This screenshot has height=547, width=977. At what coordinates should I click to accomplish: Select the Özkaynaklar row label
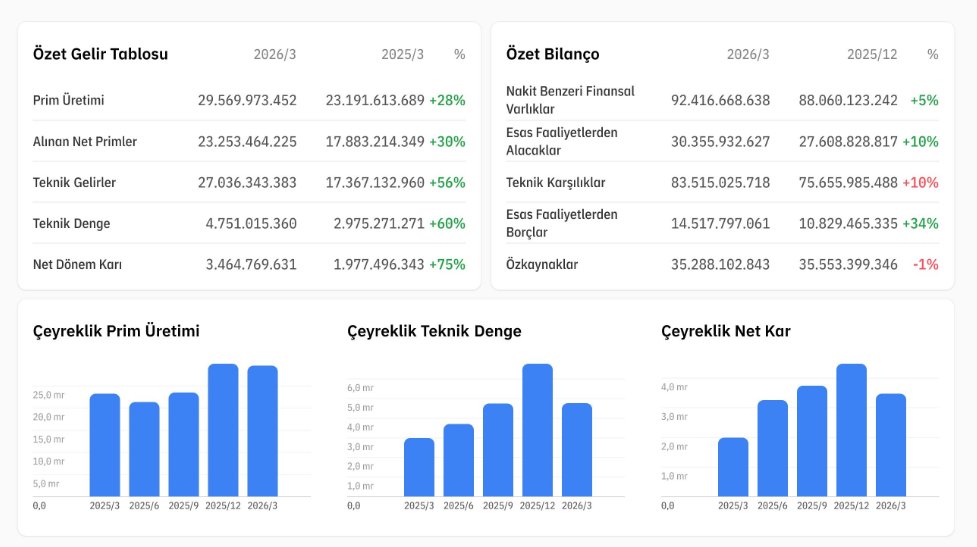[x=542, y=264]
